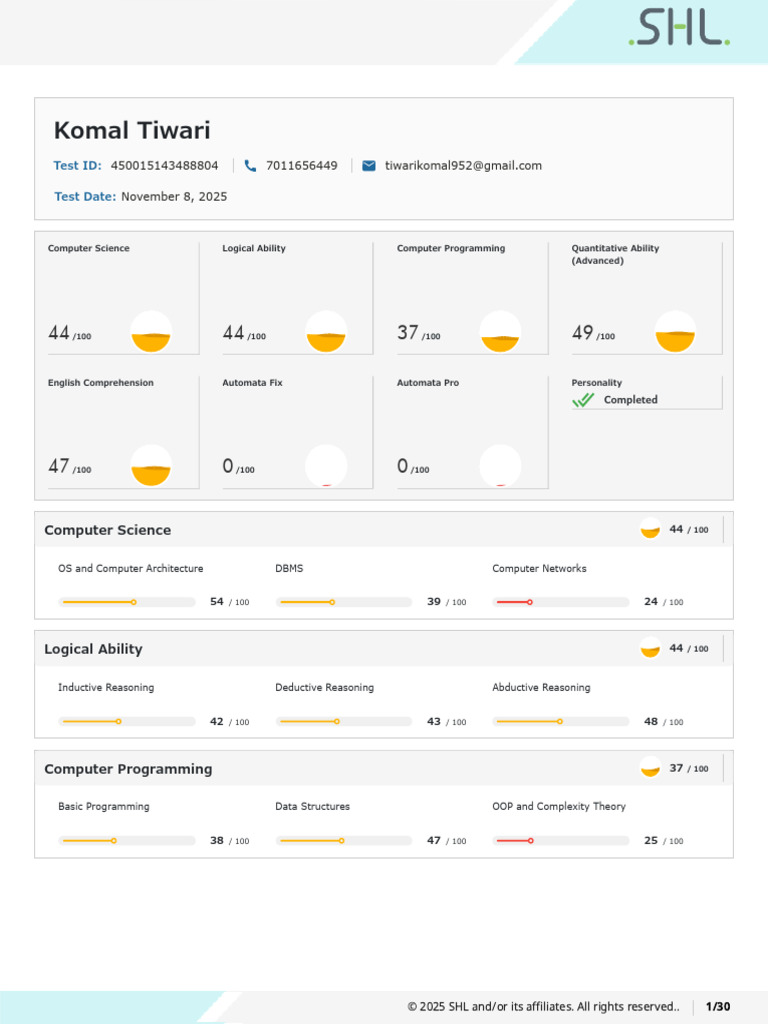Click the phone number 7011656449
This screenshot has width=768, height=1024.
coord(302,166)
